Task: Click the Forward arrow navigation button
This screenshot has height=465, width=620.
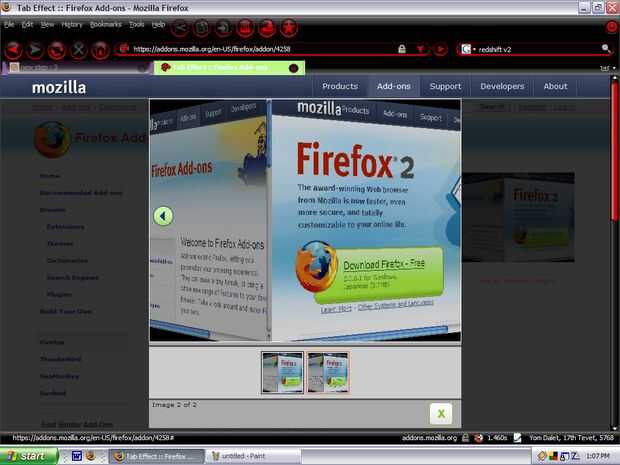Action: click(x=35, y=50)
